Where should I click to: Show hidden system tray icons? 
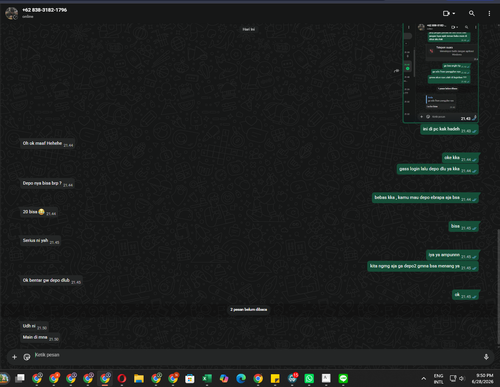423,378
